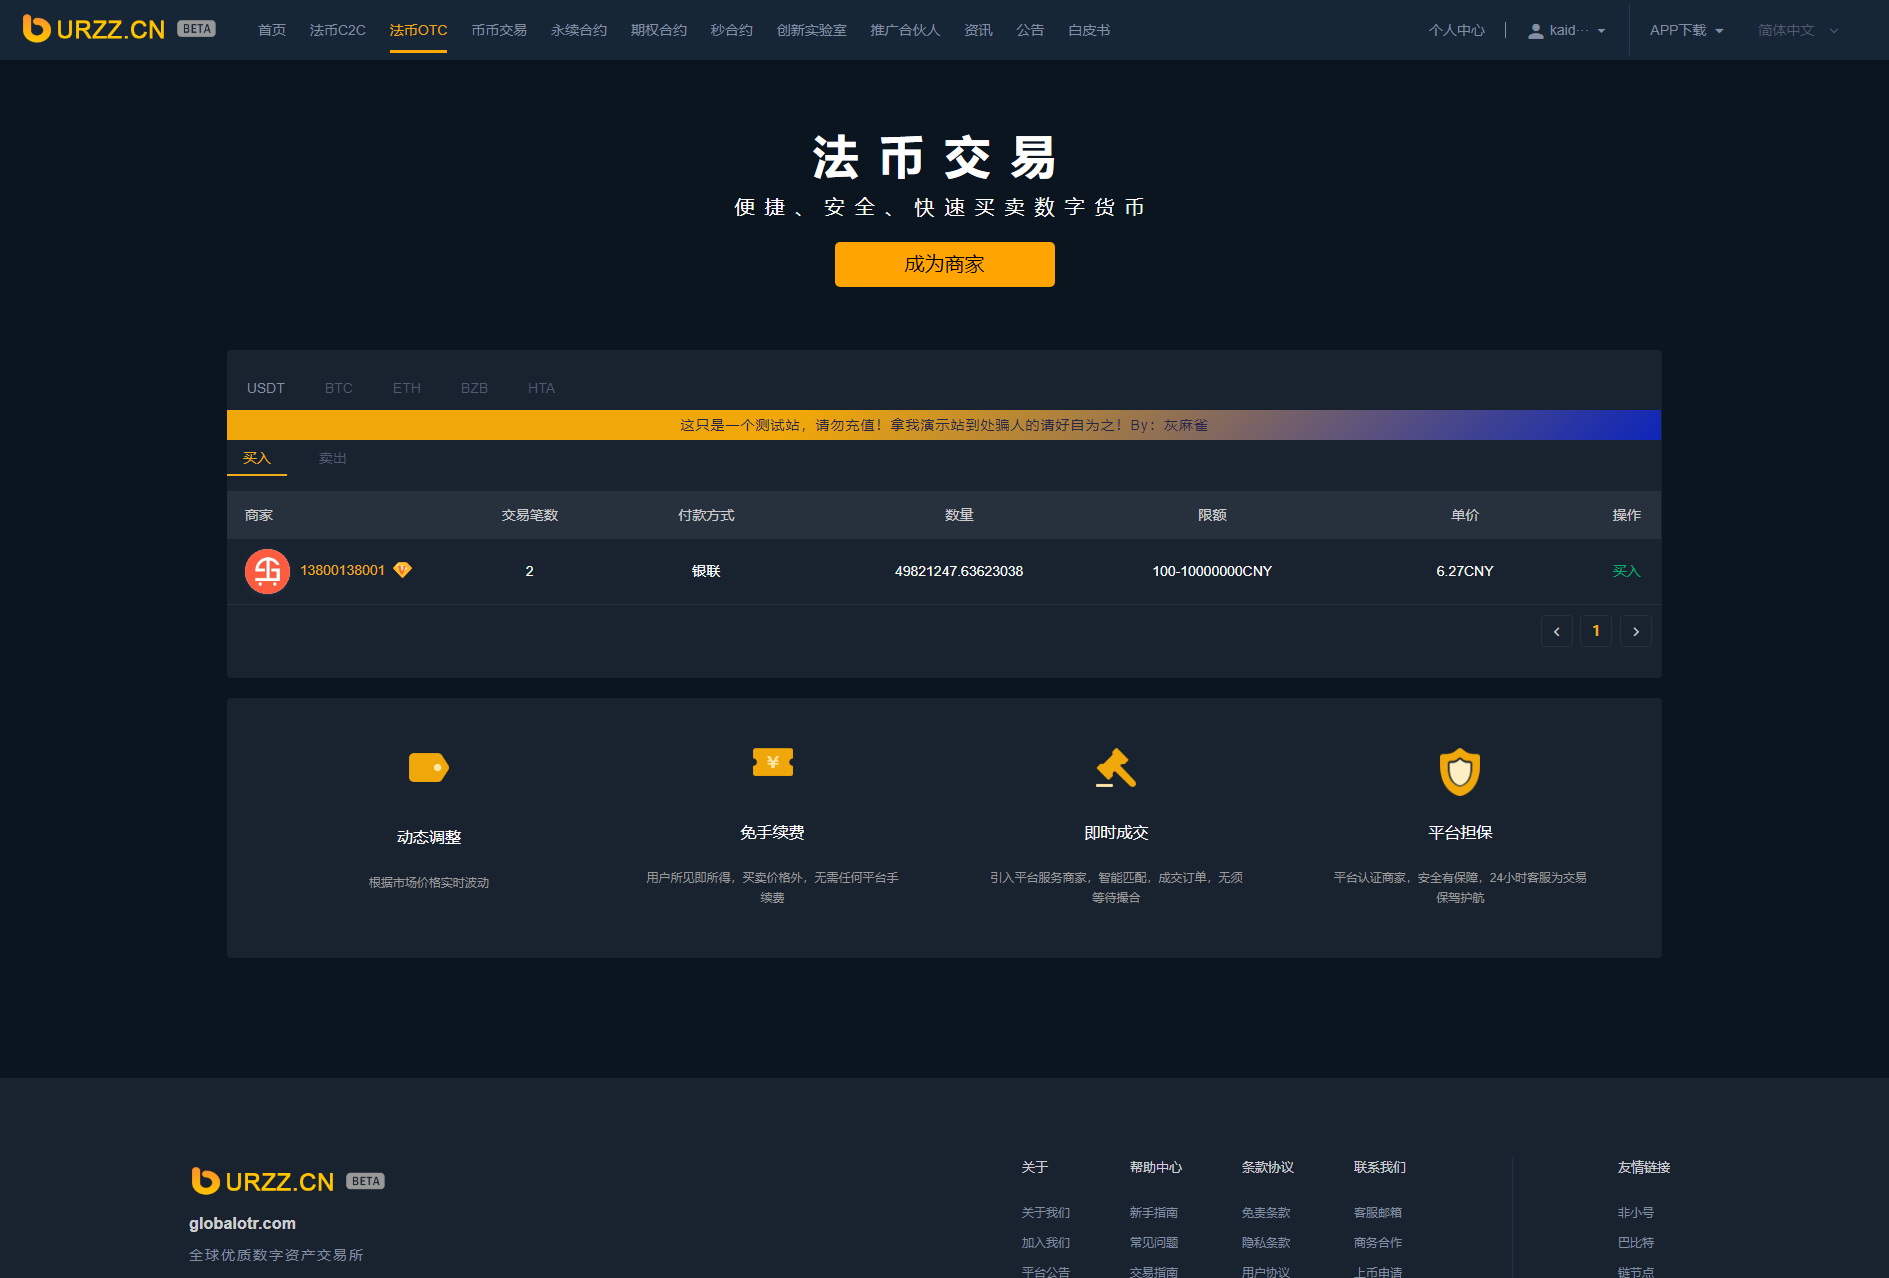1889x1278 pixels.
Task: Click the URZZ.CN logo in header
Action: (x=94, y=29)
